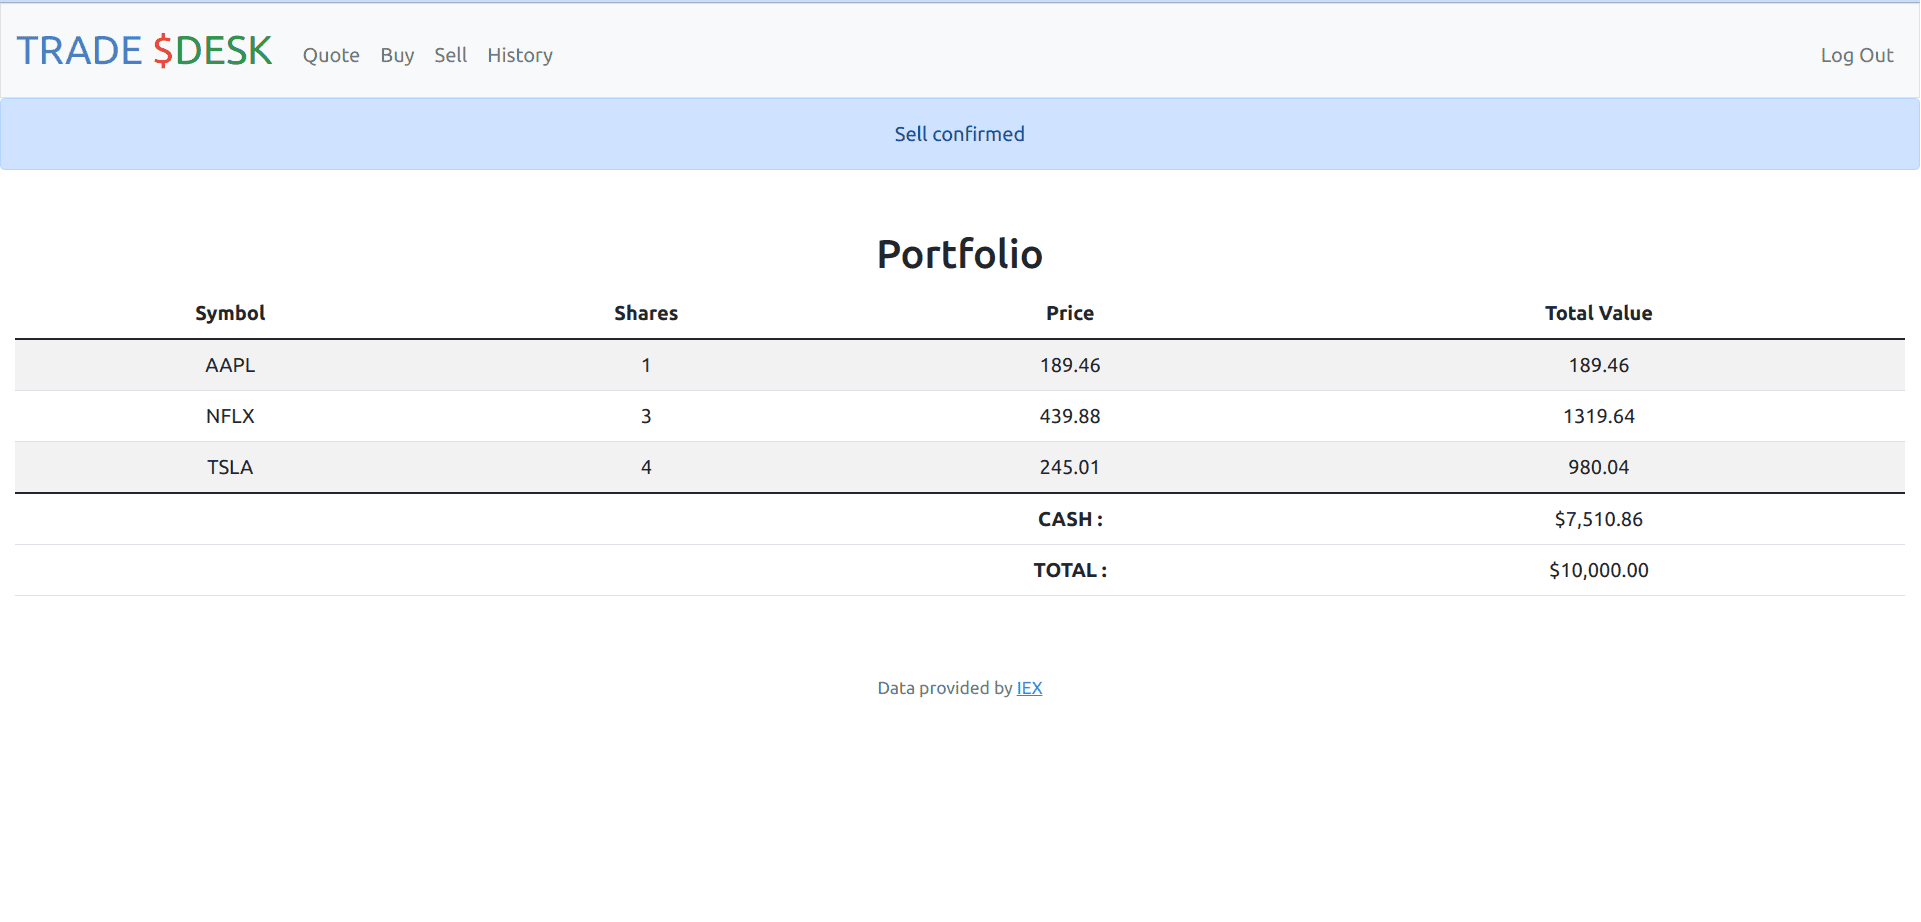Click the NFLX shares count 3

pos(646,416)
